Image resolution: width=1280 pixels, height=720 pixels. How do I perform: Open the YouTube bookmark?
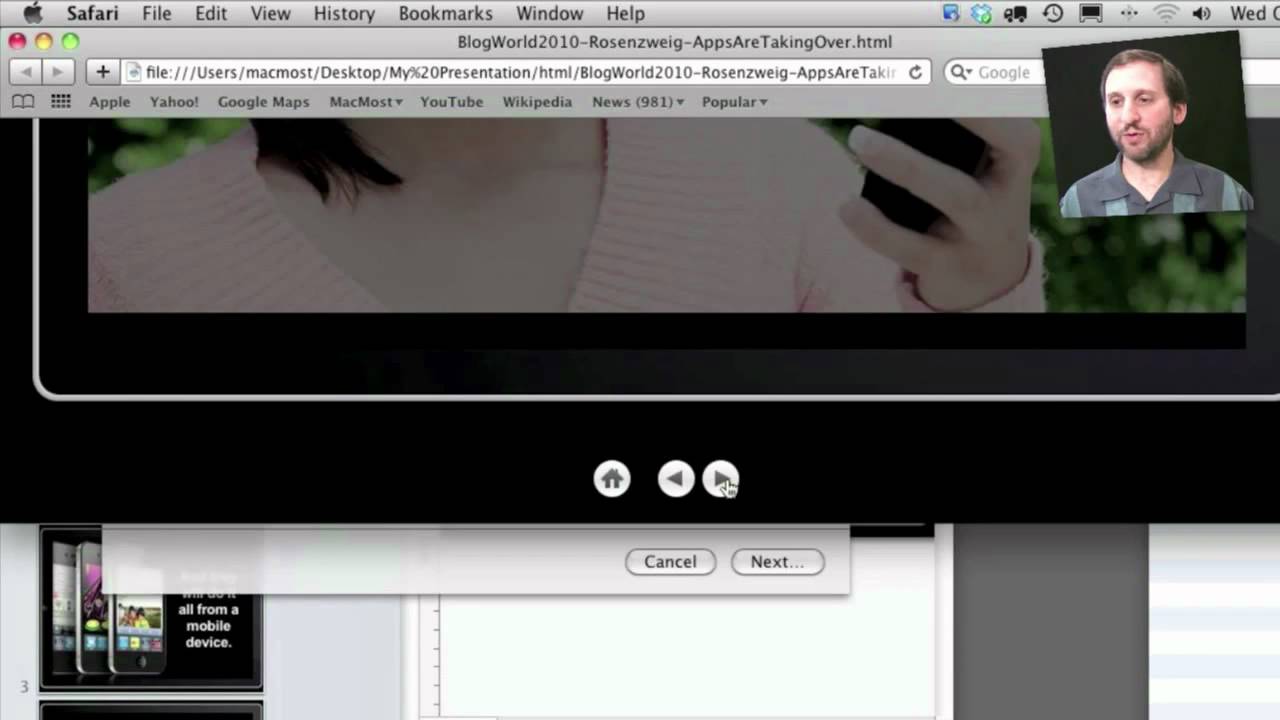pos(451,102)
